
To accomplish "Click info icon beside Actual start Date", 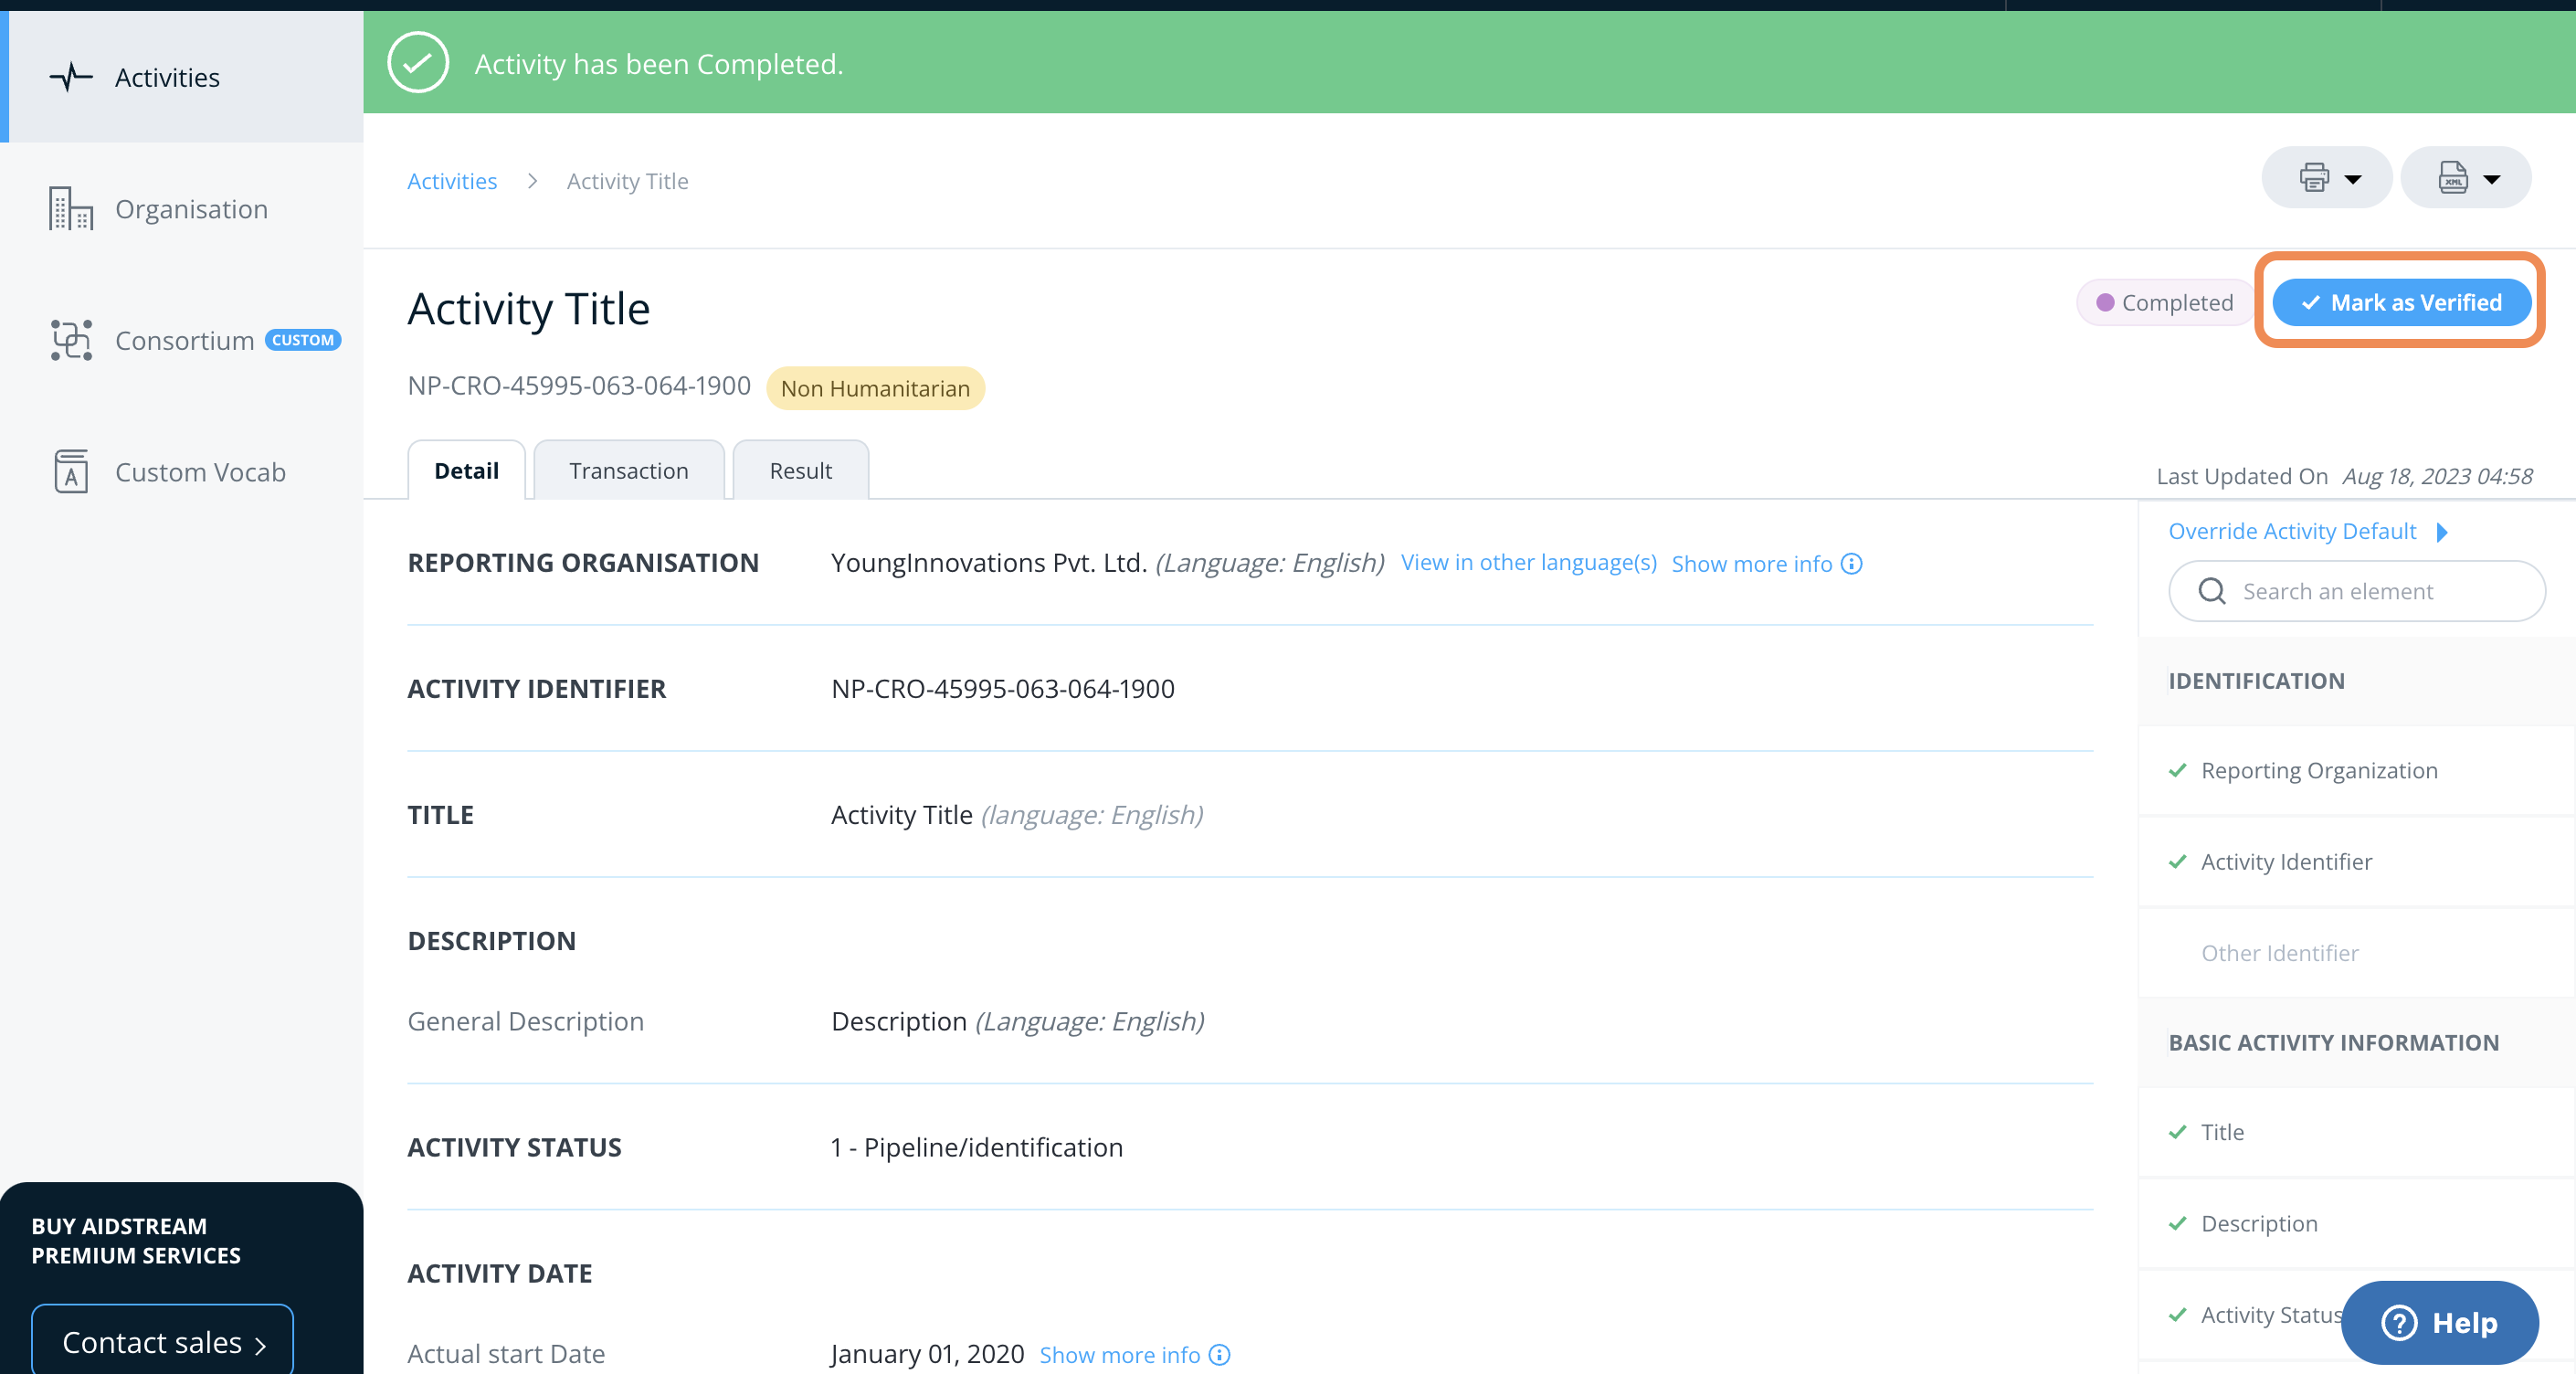I will click(1219, 1354).
